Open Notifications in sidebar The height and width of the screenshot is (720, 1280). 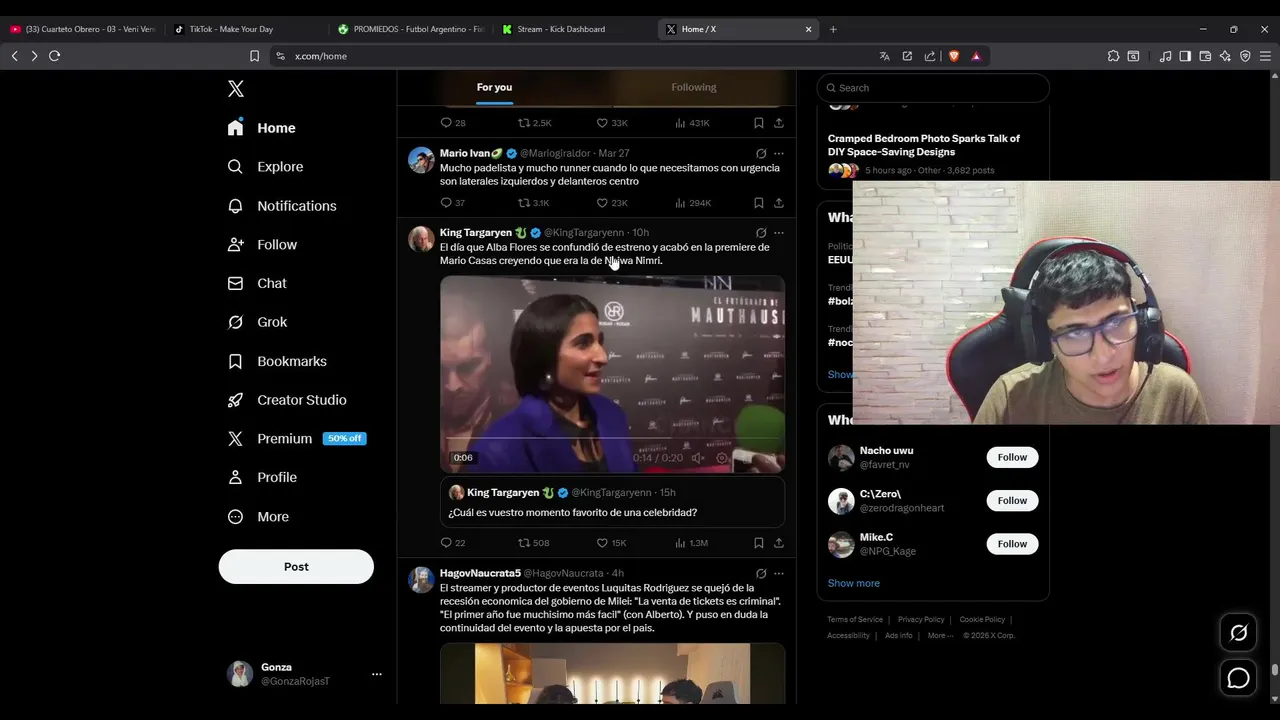282,206
